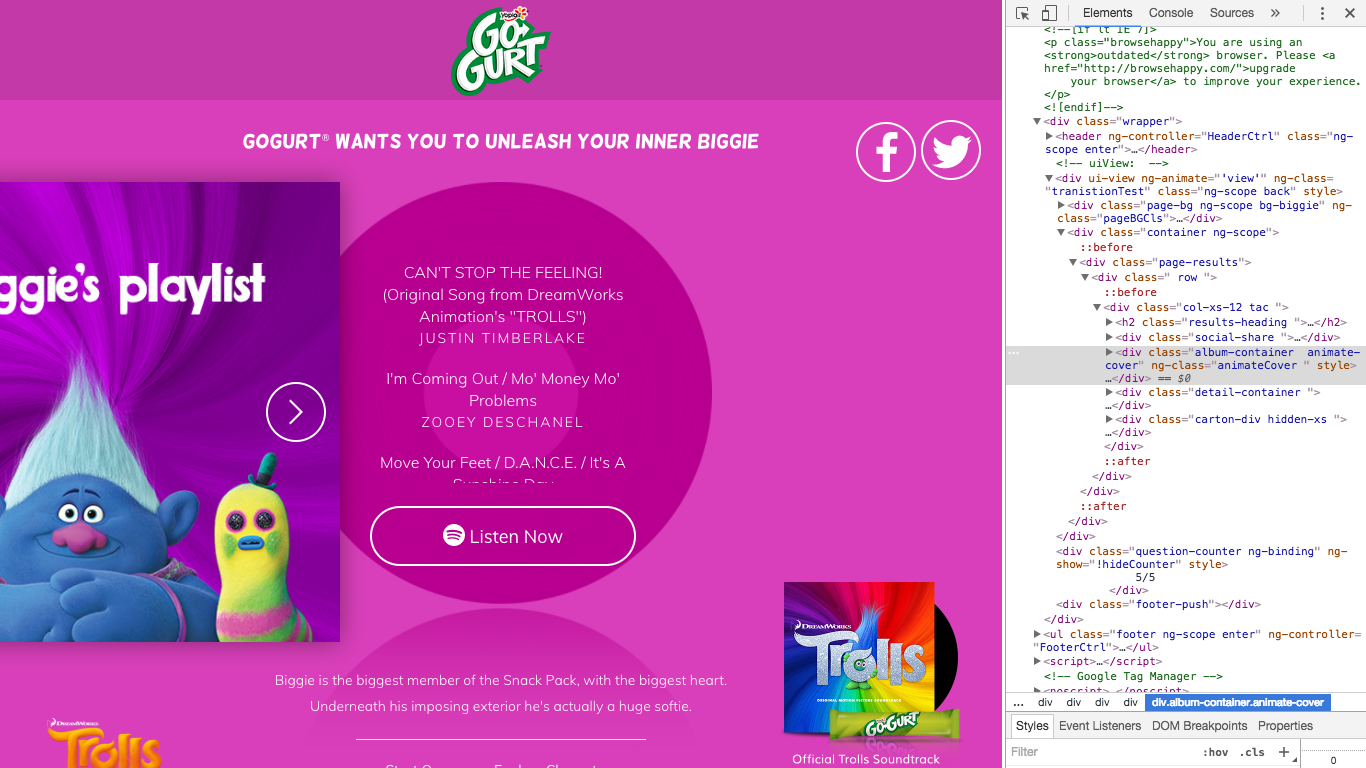Expand h2 results-heading node

click(1109, 322)
